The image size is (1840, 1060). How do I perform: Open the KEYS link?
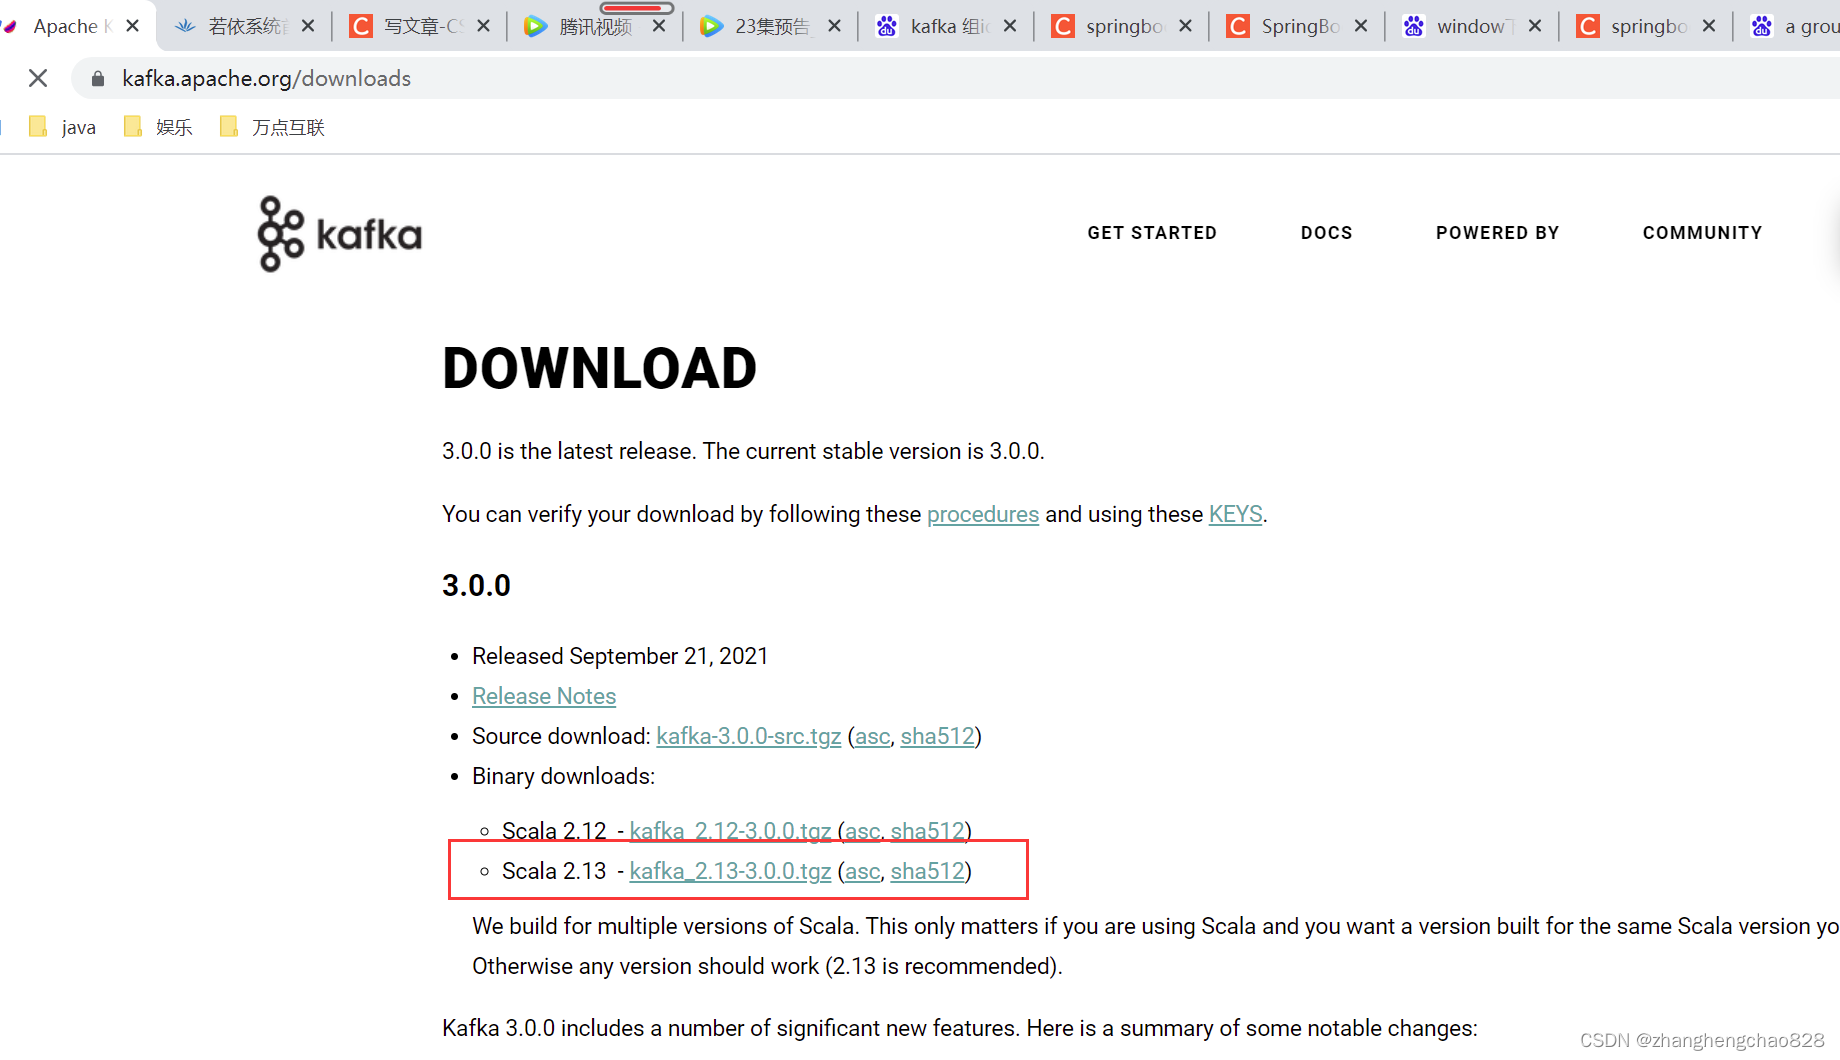point(1235,514)
